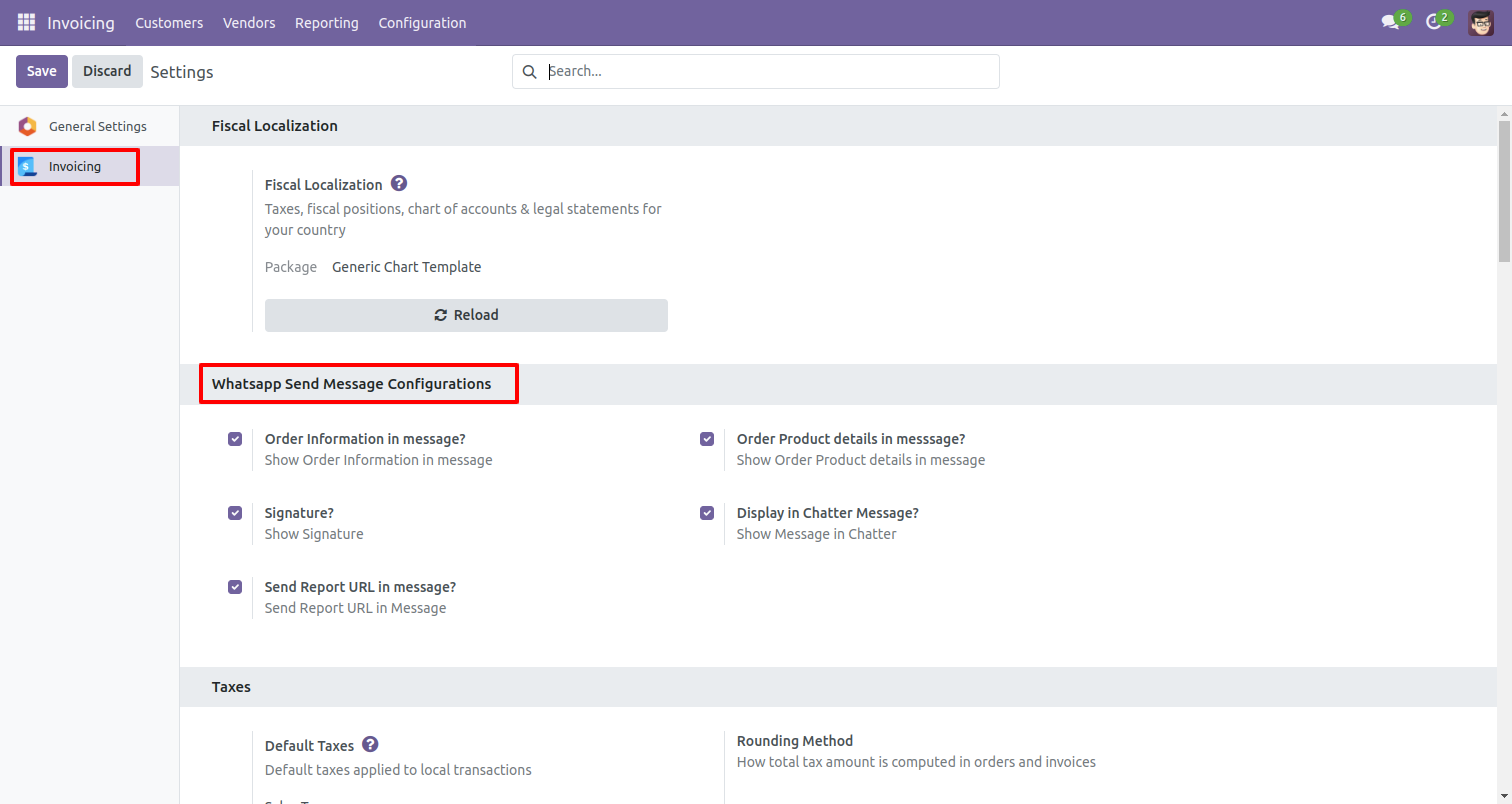
Task: Click the vertical scrollbar thumb
Action: tap(1504, 190)
